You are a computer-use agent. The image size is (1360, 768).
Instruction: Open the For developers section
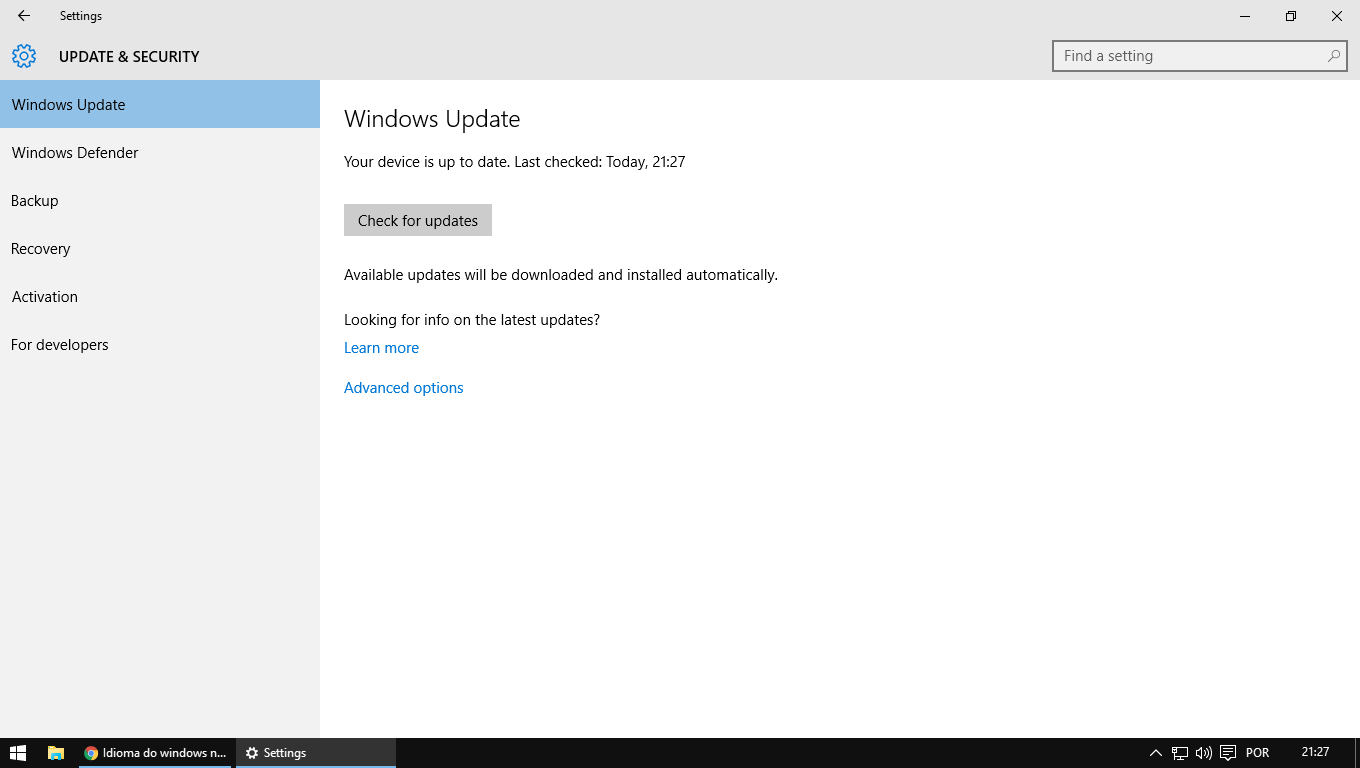pos(160,344)
